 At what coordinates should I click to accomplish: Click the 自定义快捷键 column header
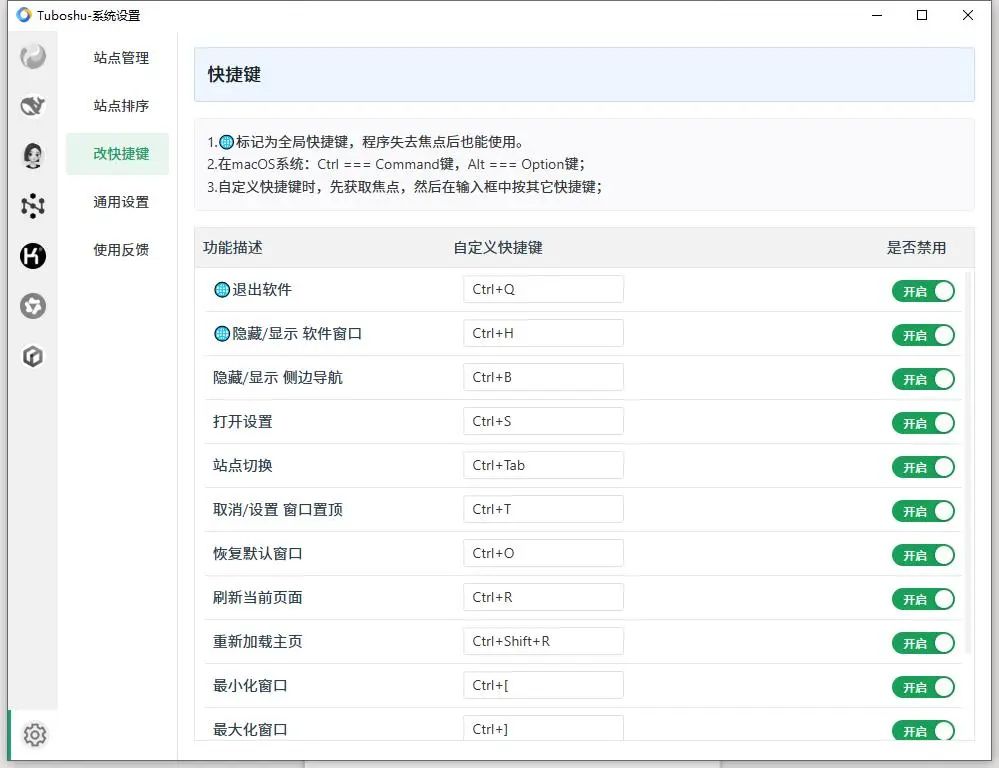pyautogui.click(x=498, y=248)
